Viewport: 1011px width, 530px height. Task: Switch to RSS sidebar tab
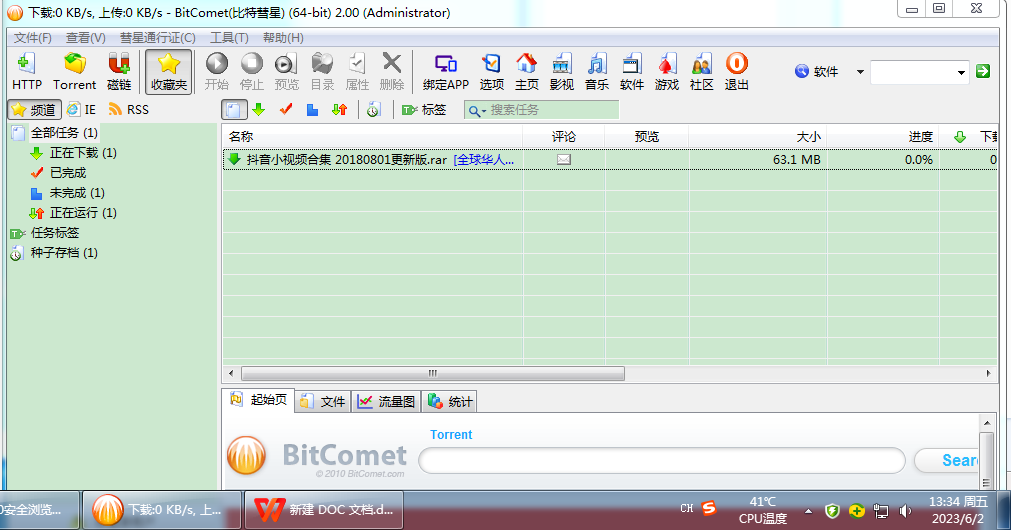point(129,110)
